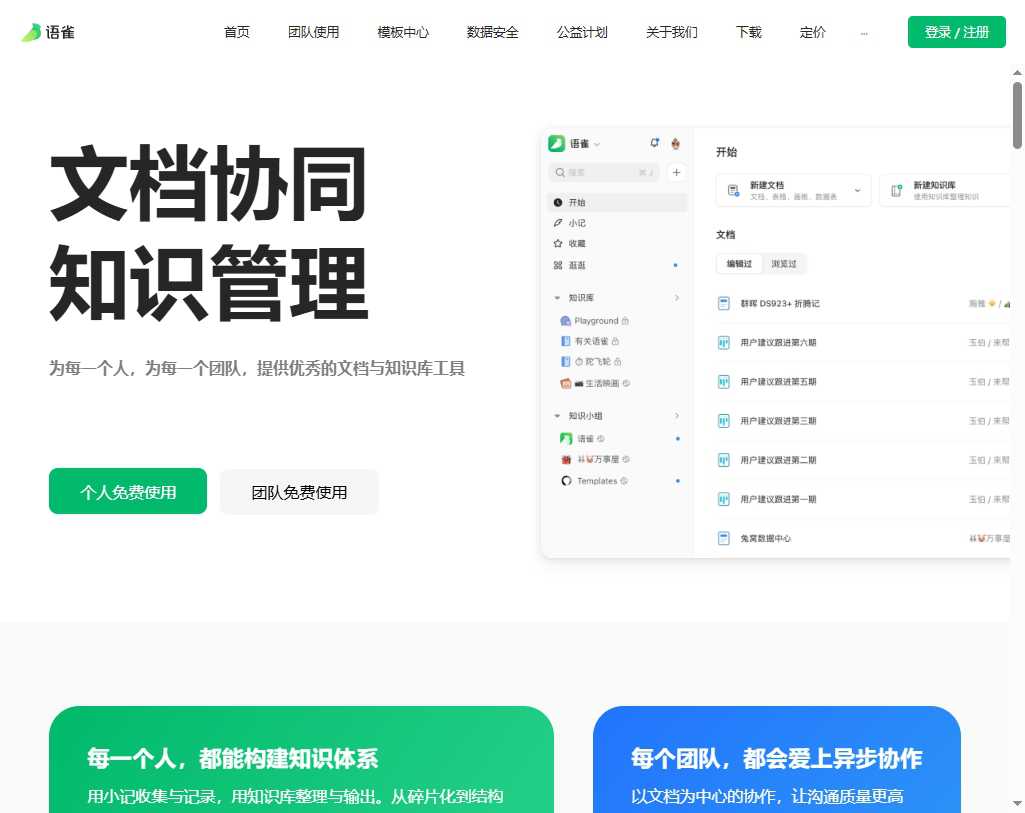Image resolution: width=1025 pixels, height=813 pixels.
Task: Open the 团队使用 nav item
Action: pos(314,32)
